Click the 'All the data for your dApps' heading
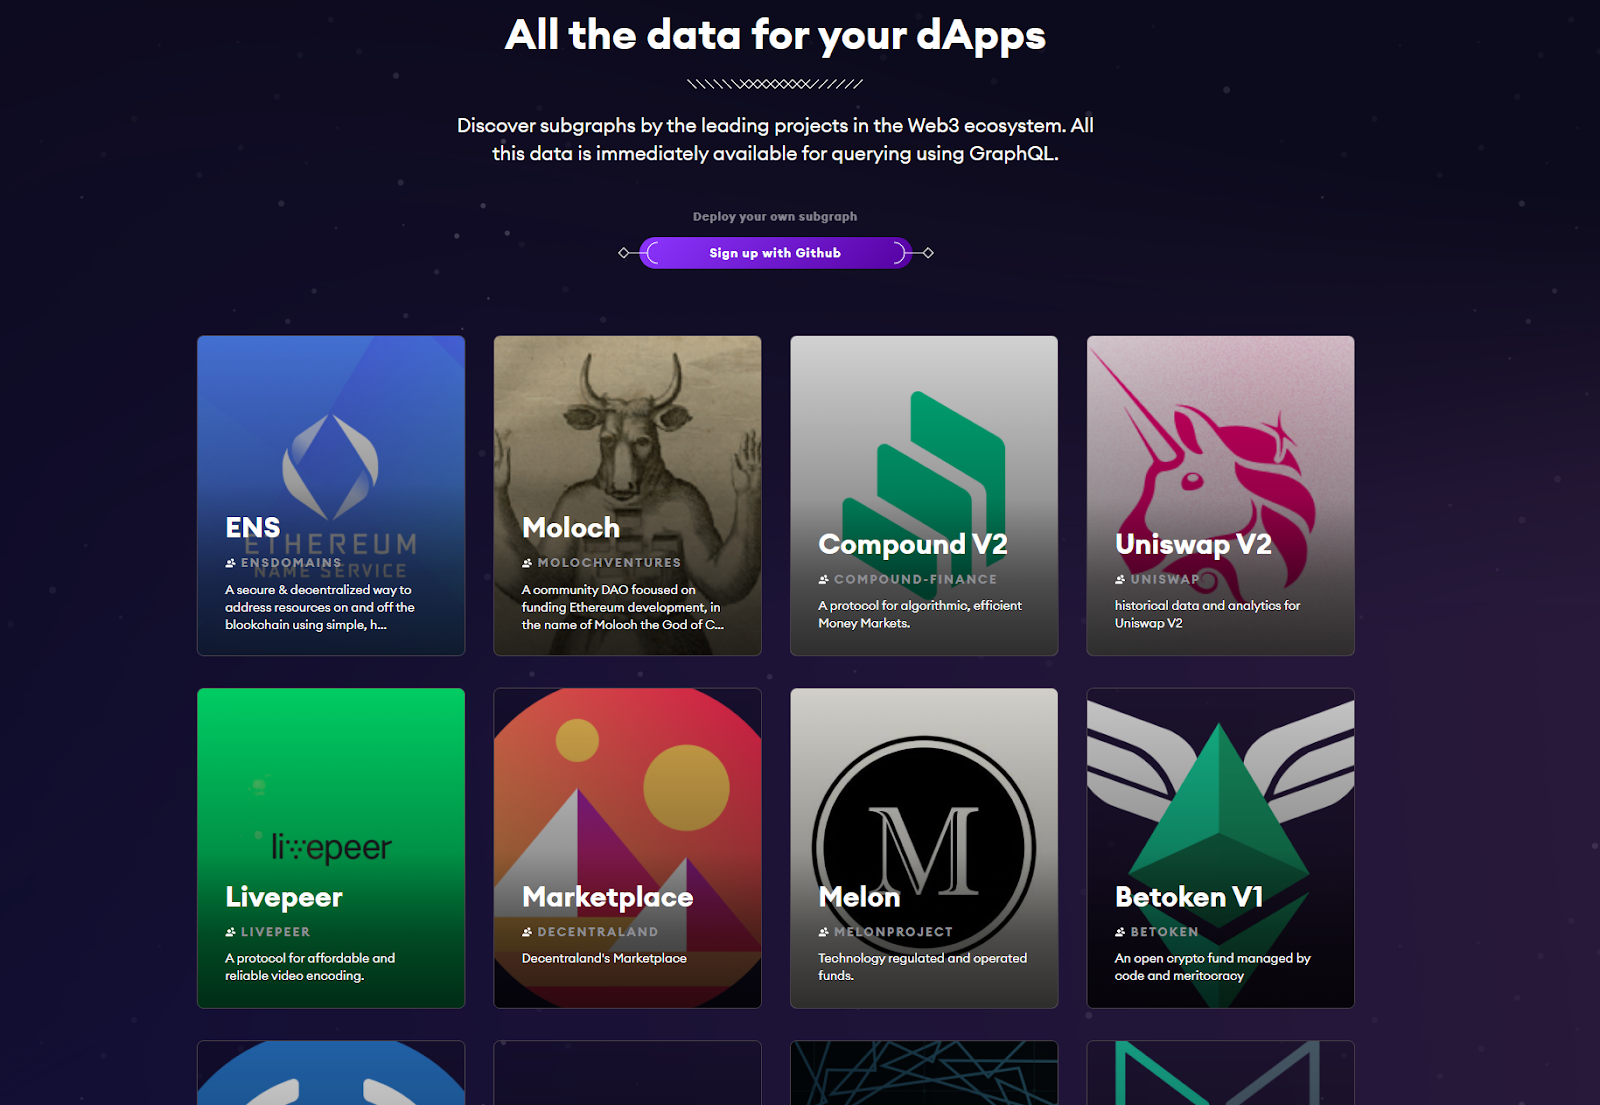The height and width of the screenshot is (1105, 1600). 775,35
